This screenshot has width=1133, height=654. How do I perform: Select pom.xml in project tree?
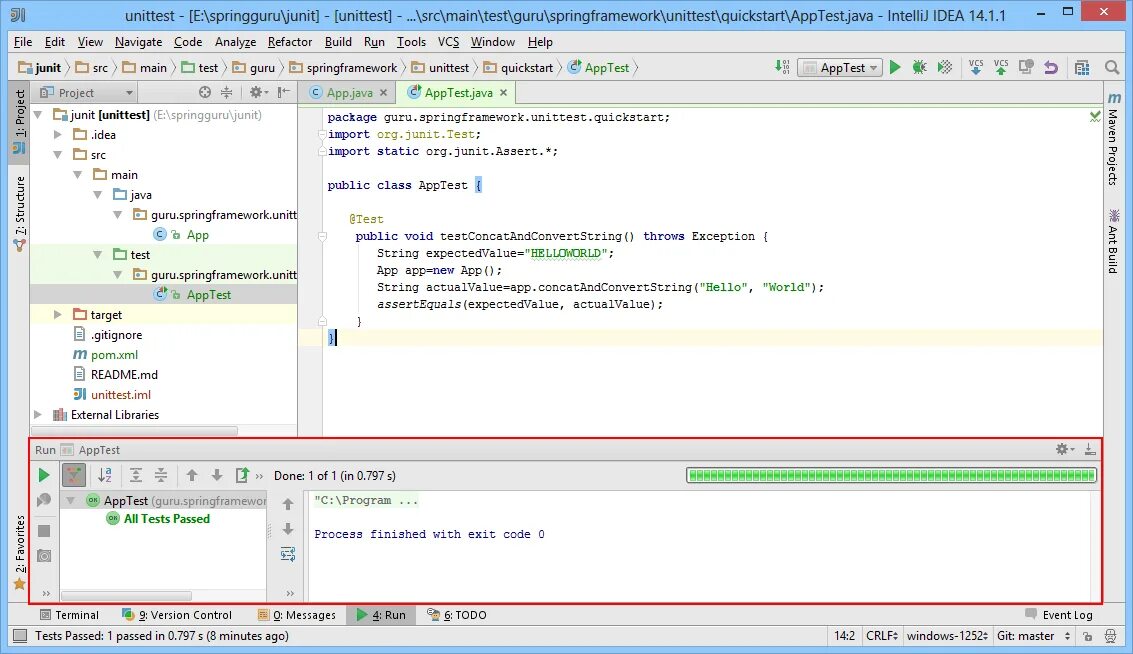tap(113, 355)
